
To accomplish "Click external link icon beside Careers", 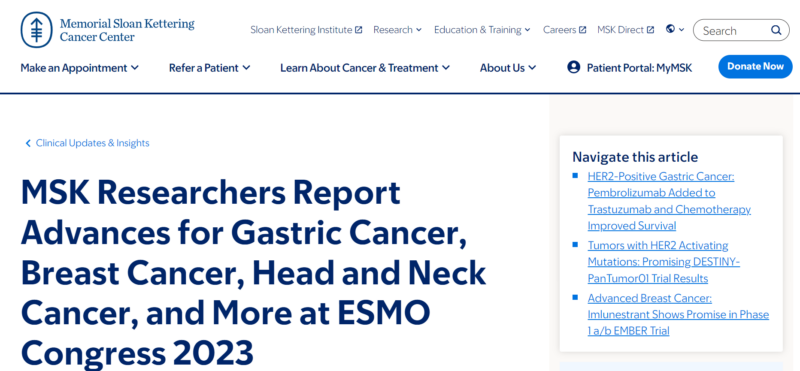I will click(582, 30).
